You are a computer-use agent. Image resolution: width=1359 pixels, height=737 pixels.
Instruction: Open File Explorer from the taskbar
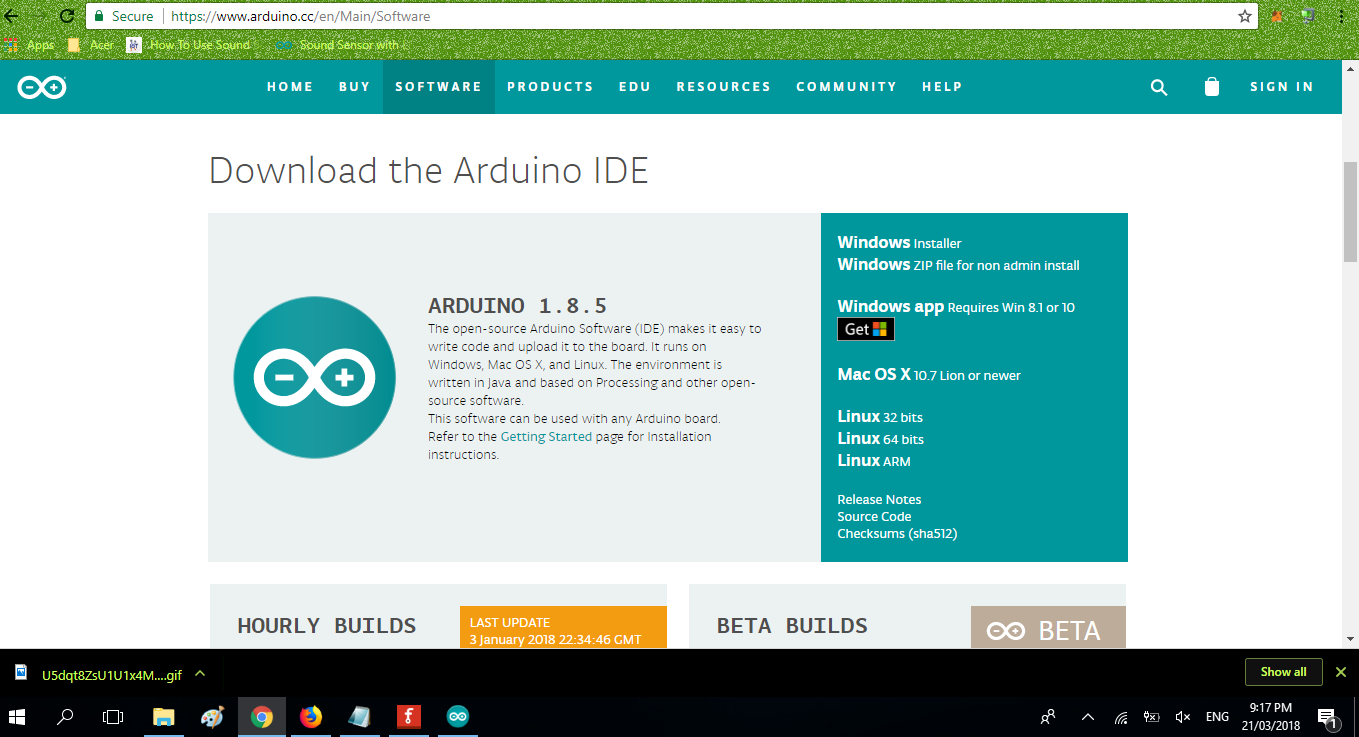pyautogui.click(x=163, y=716)
